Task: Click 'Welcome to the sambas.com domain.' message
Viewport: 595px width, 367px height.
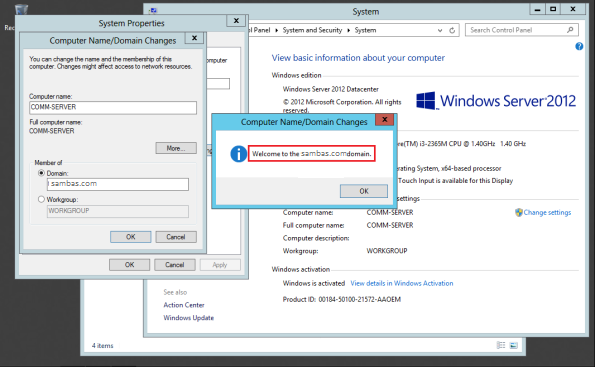Action: pyautogui.click(x=312, y=154)
